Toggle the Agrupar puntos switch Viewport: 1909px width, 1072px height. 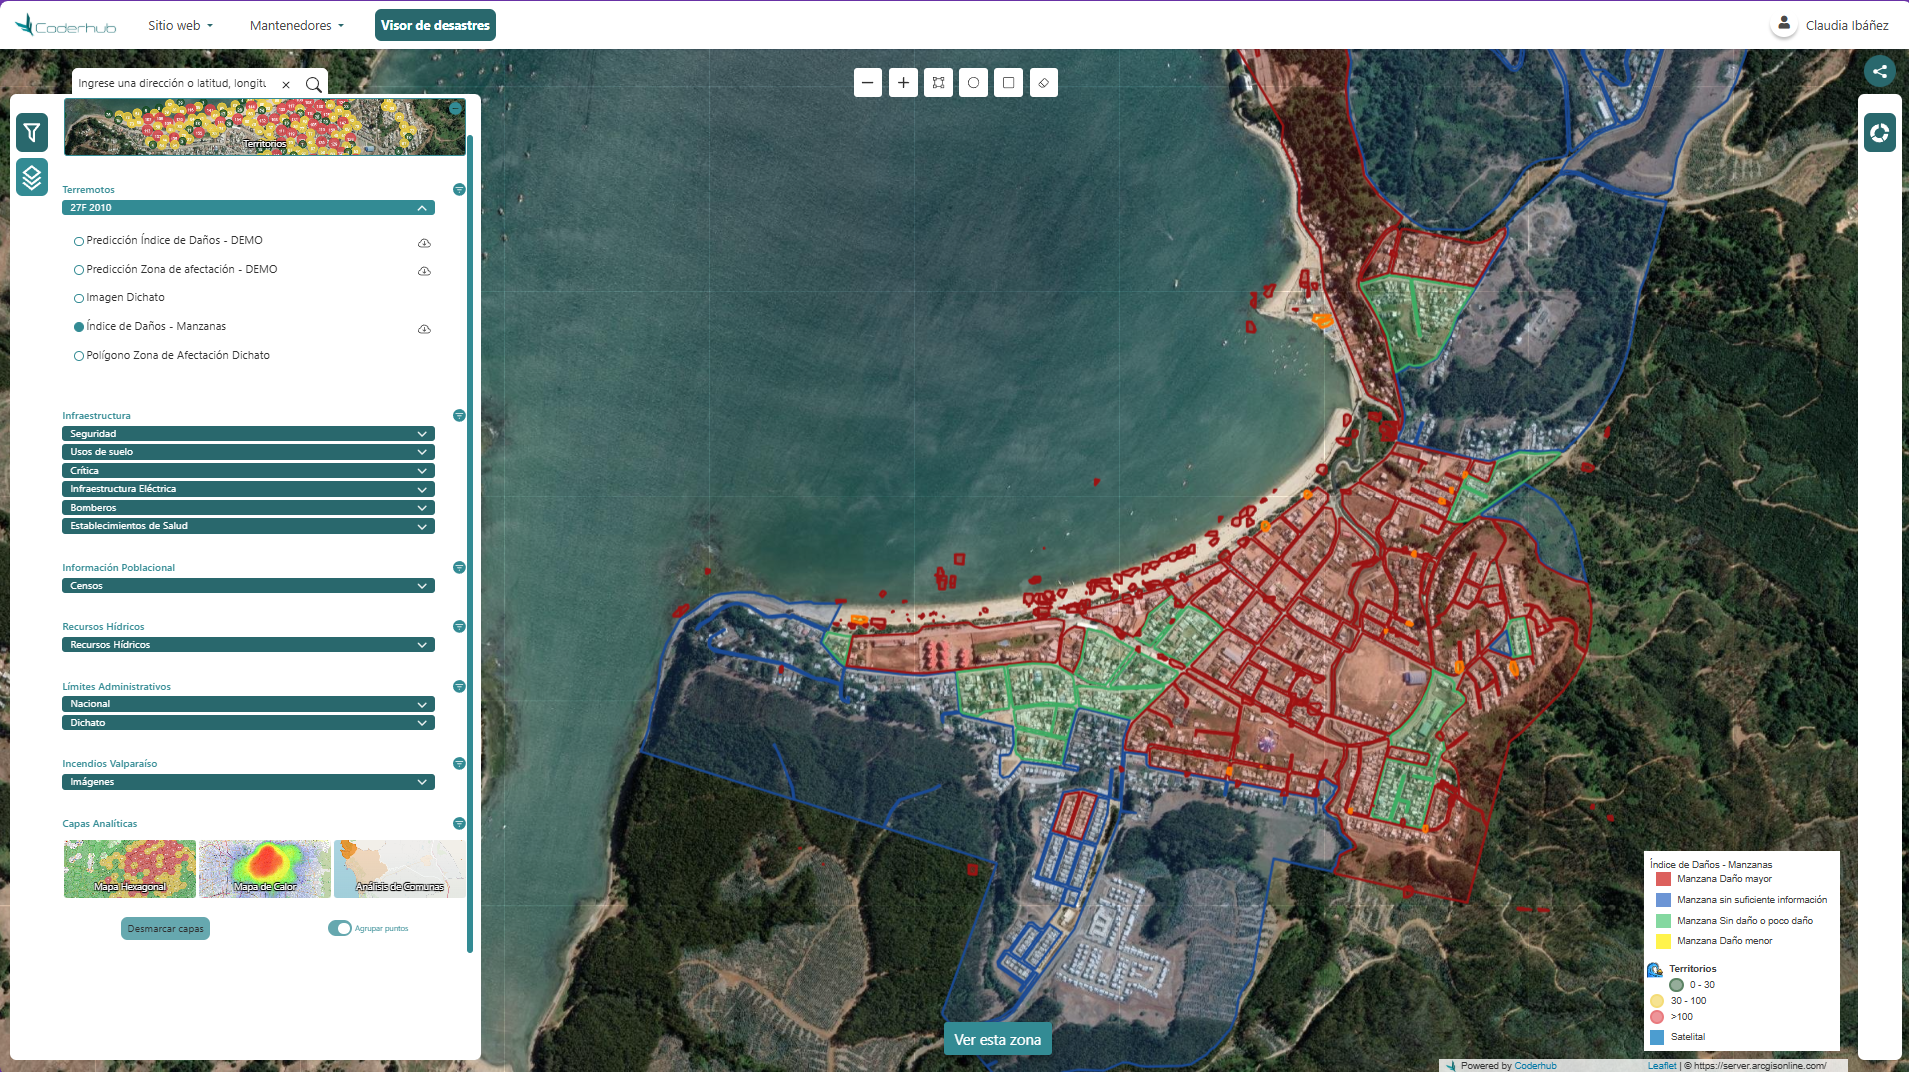click(340, 928)
